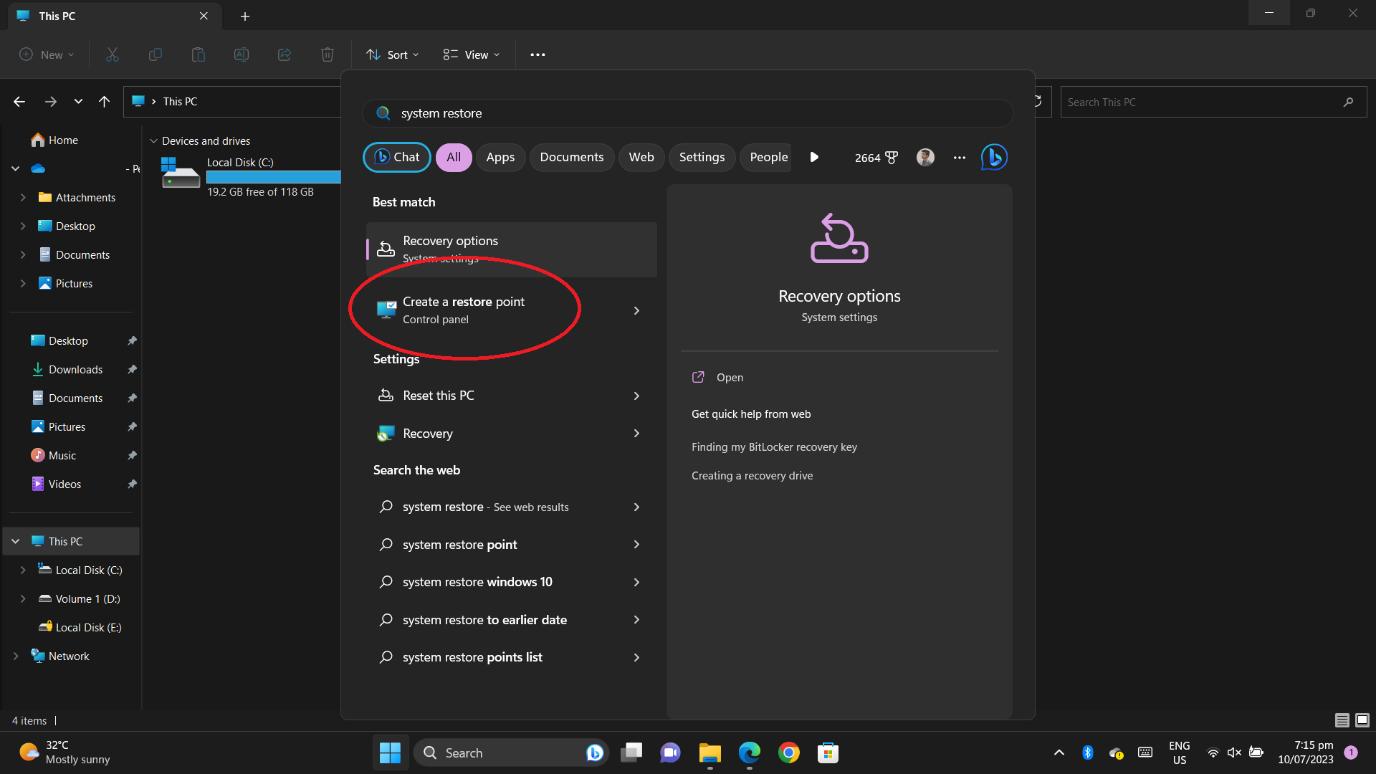1376x774 pixels.
Task: Expand the Reset this PC result arrow
Action: [636, 396]
